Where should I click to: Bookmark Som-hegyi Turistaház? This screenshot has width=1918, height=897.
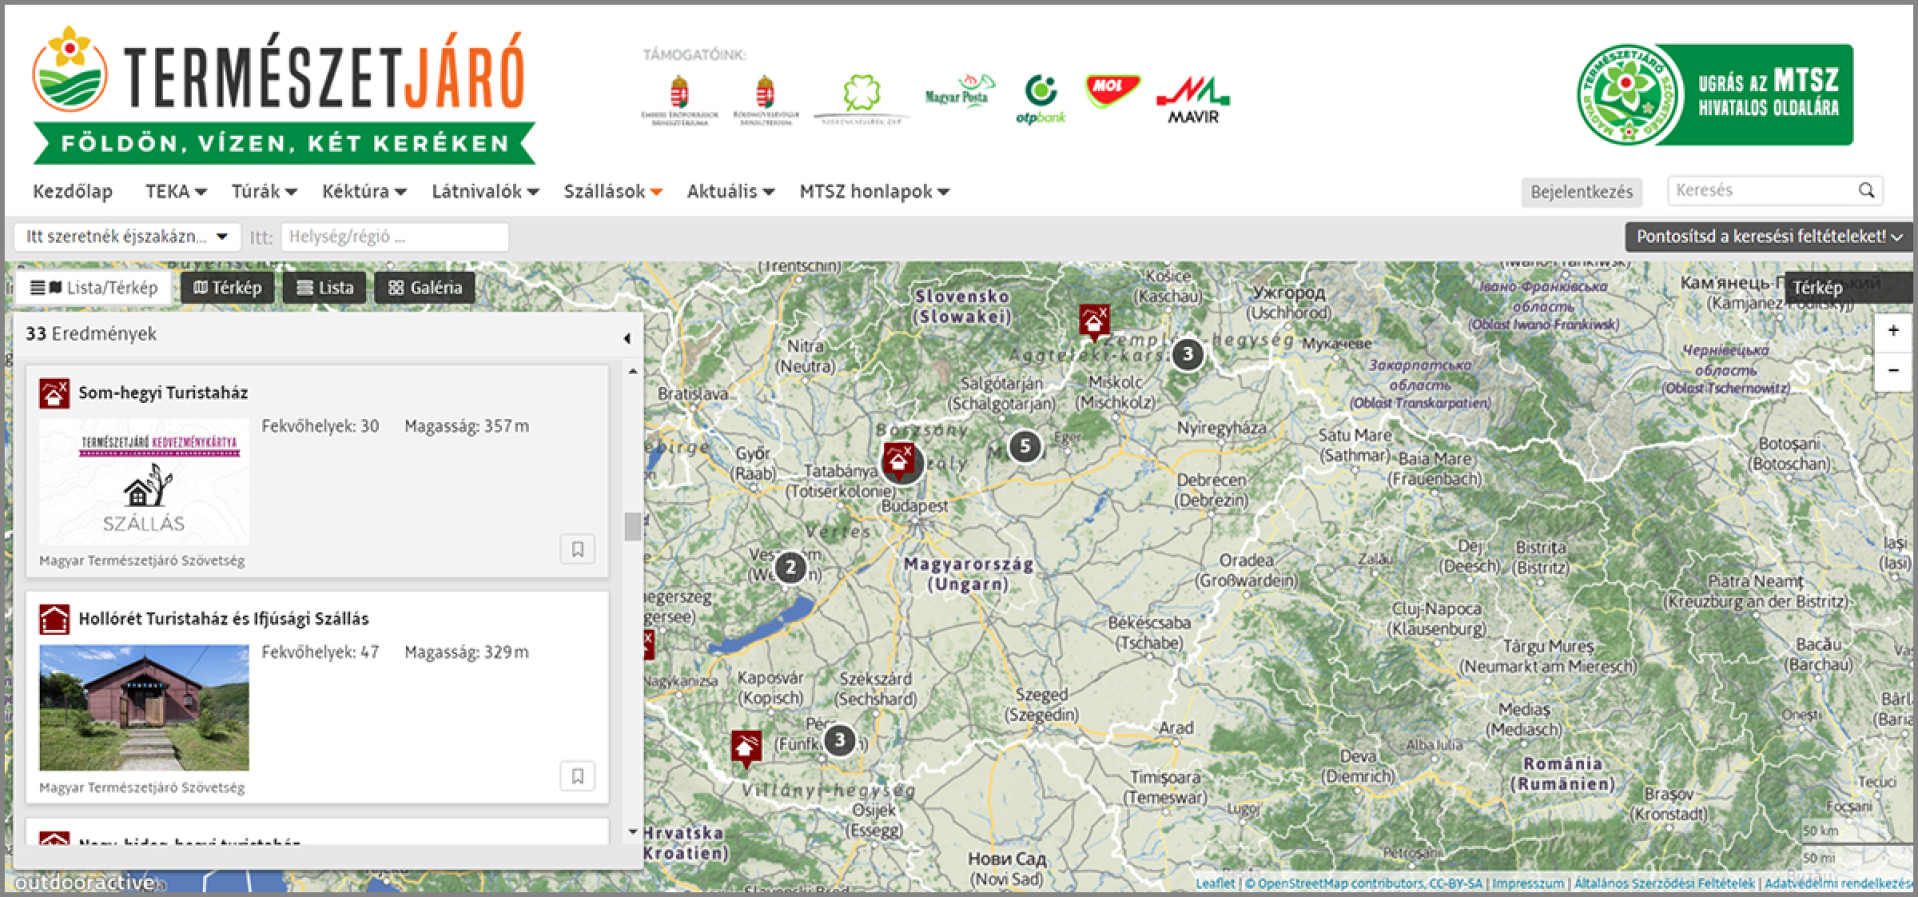577,549
